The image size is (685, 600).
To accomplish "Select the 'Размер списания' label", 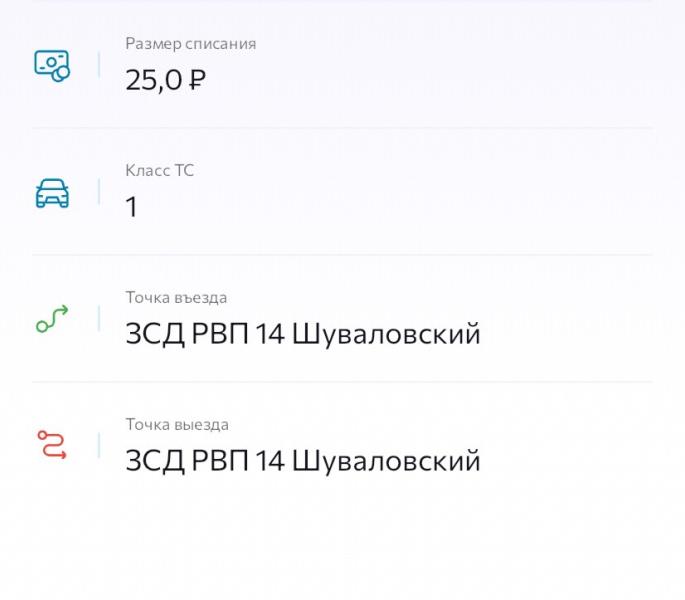I will 190,44.
